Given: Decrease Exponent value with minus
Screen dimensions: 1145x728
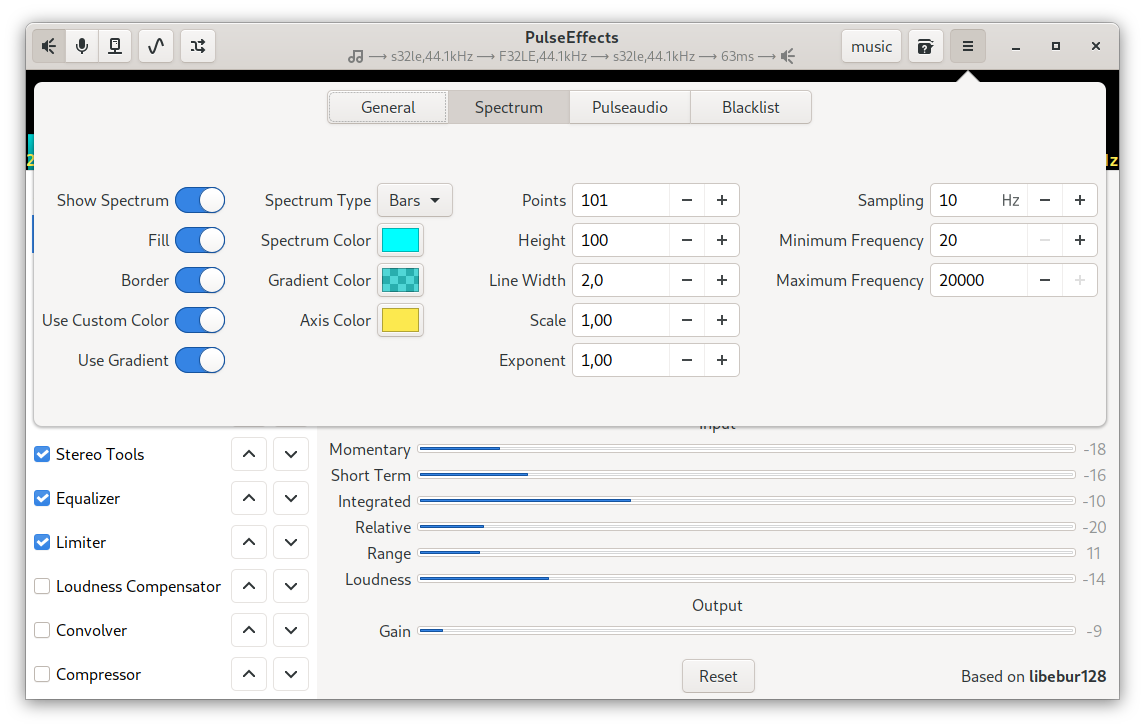Looking at the screenshot, I should 686,360.
